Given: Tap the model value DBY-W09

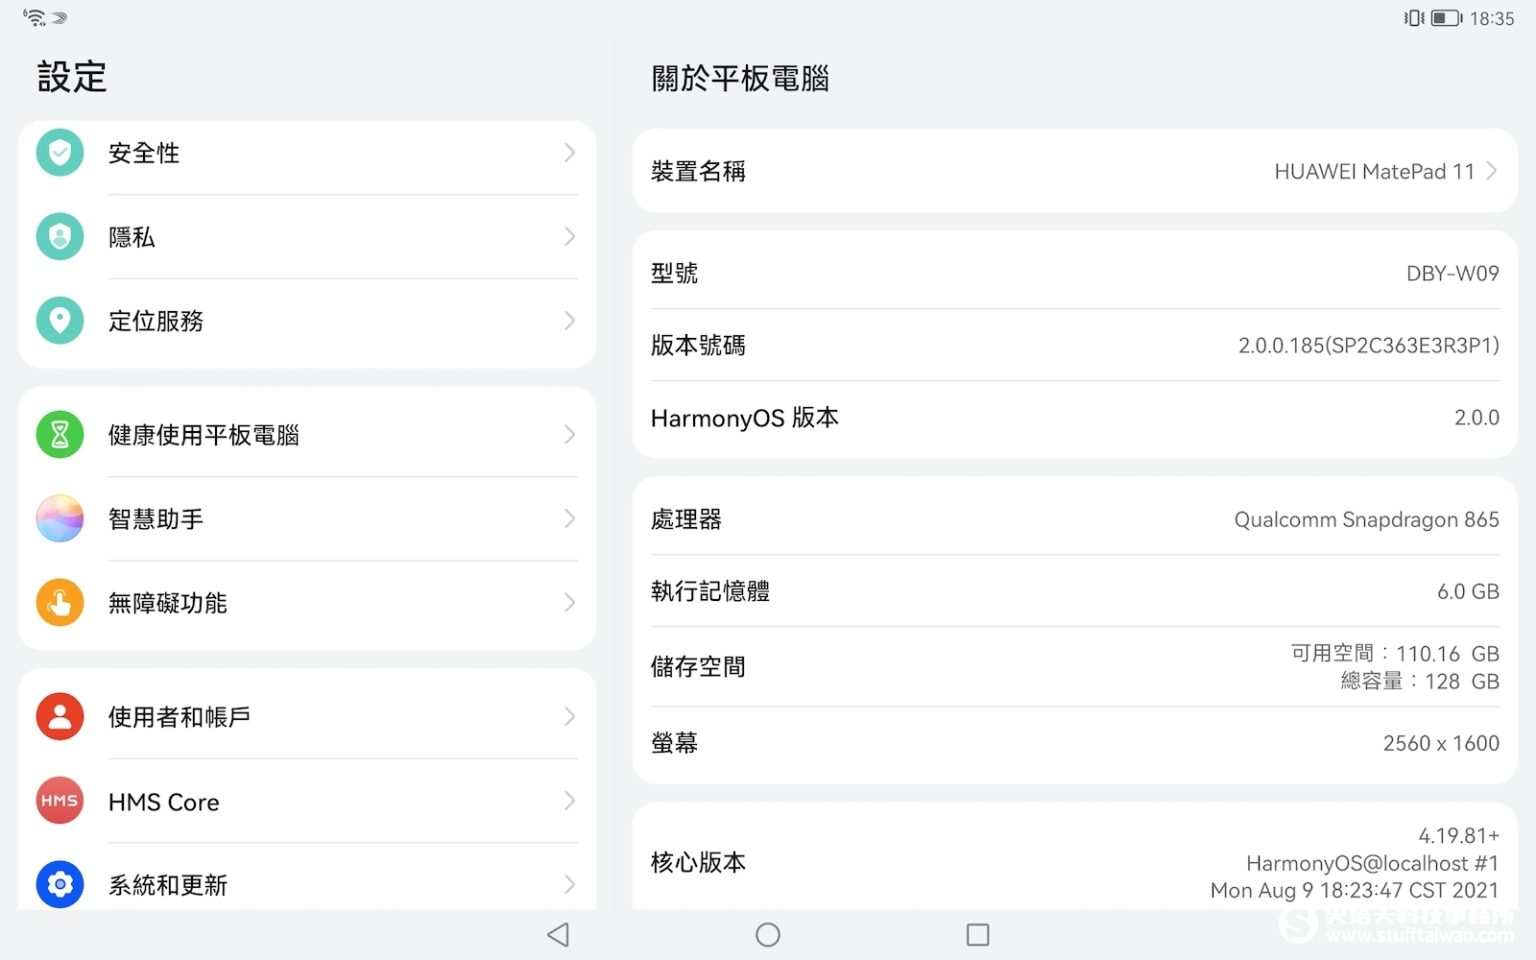Looking at the screenshot, I should (1452, 273).
